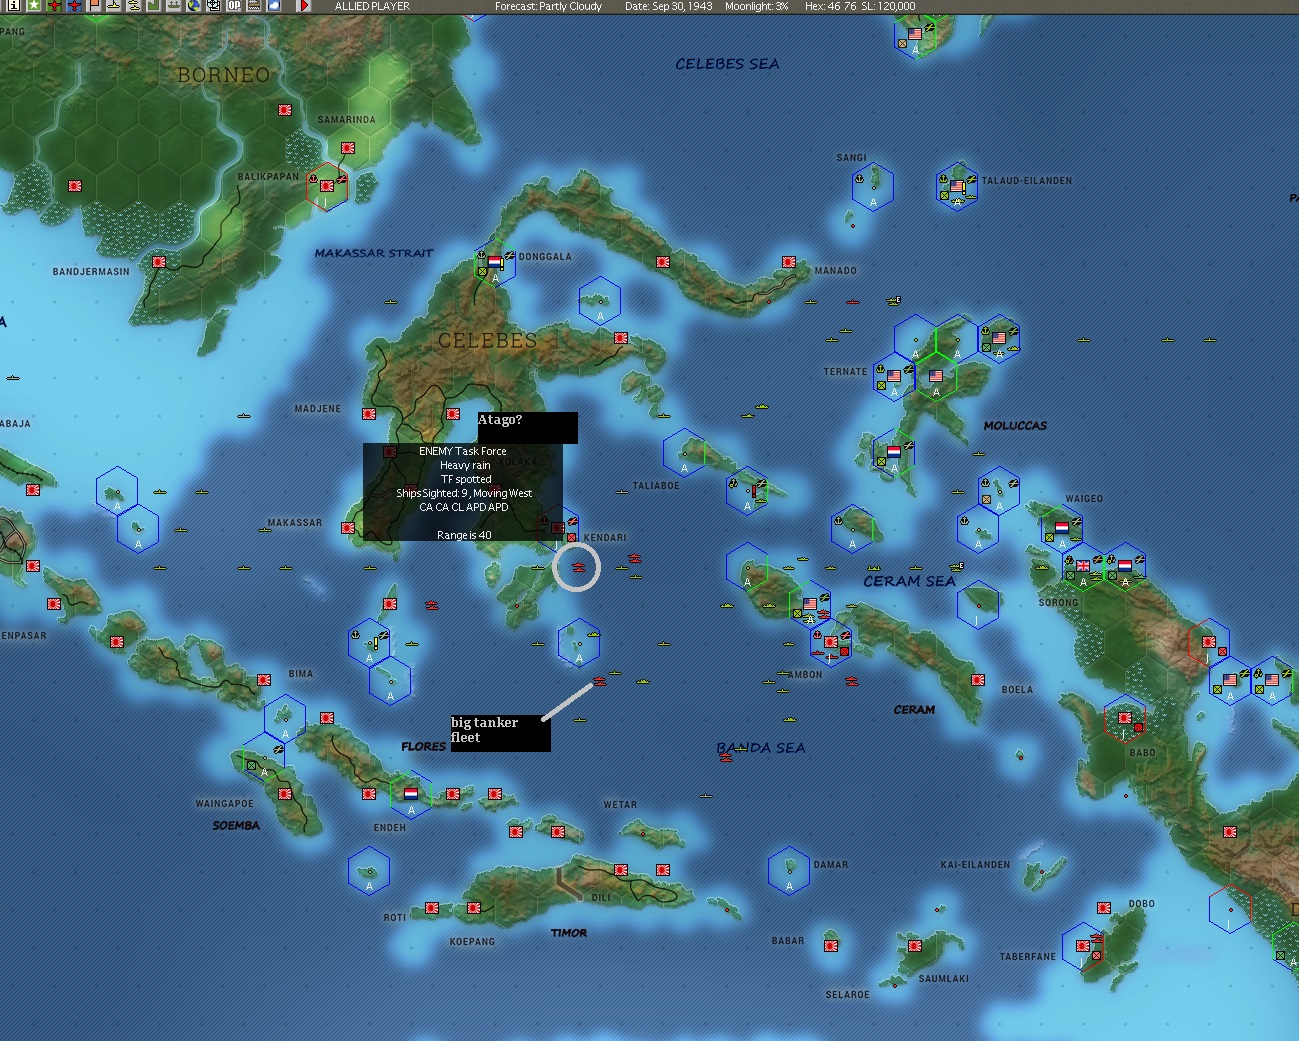The height and width of the screenshot is (1041, 1299).
Task: Select the Dutch flag base at Waigeo
Action: pyautogui.click(x=1061, y=527)
